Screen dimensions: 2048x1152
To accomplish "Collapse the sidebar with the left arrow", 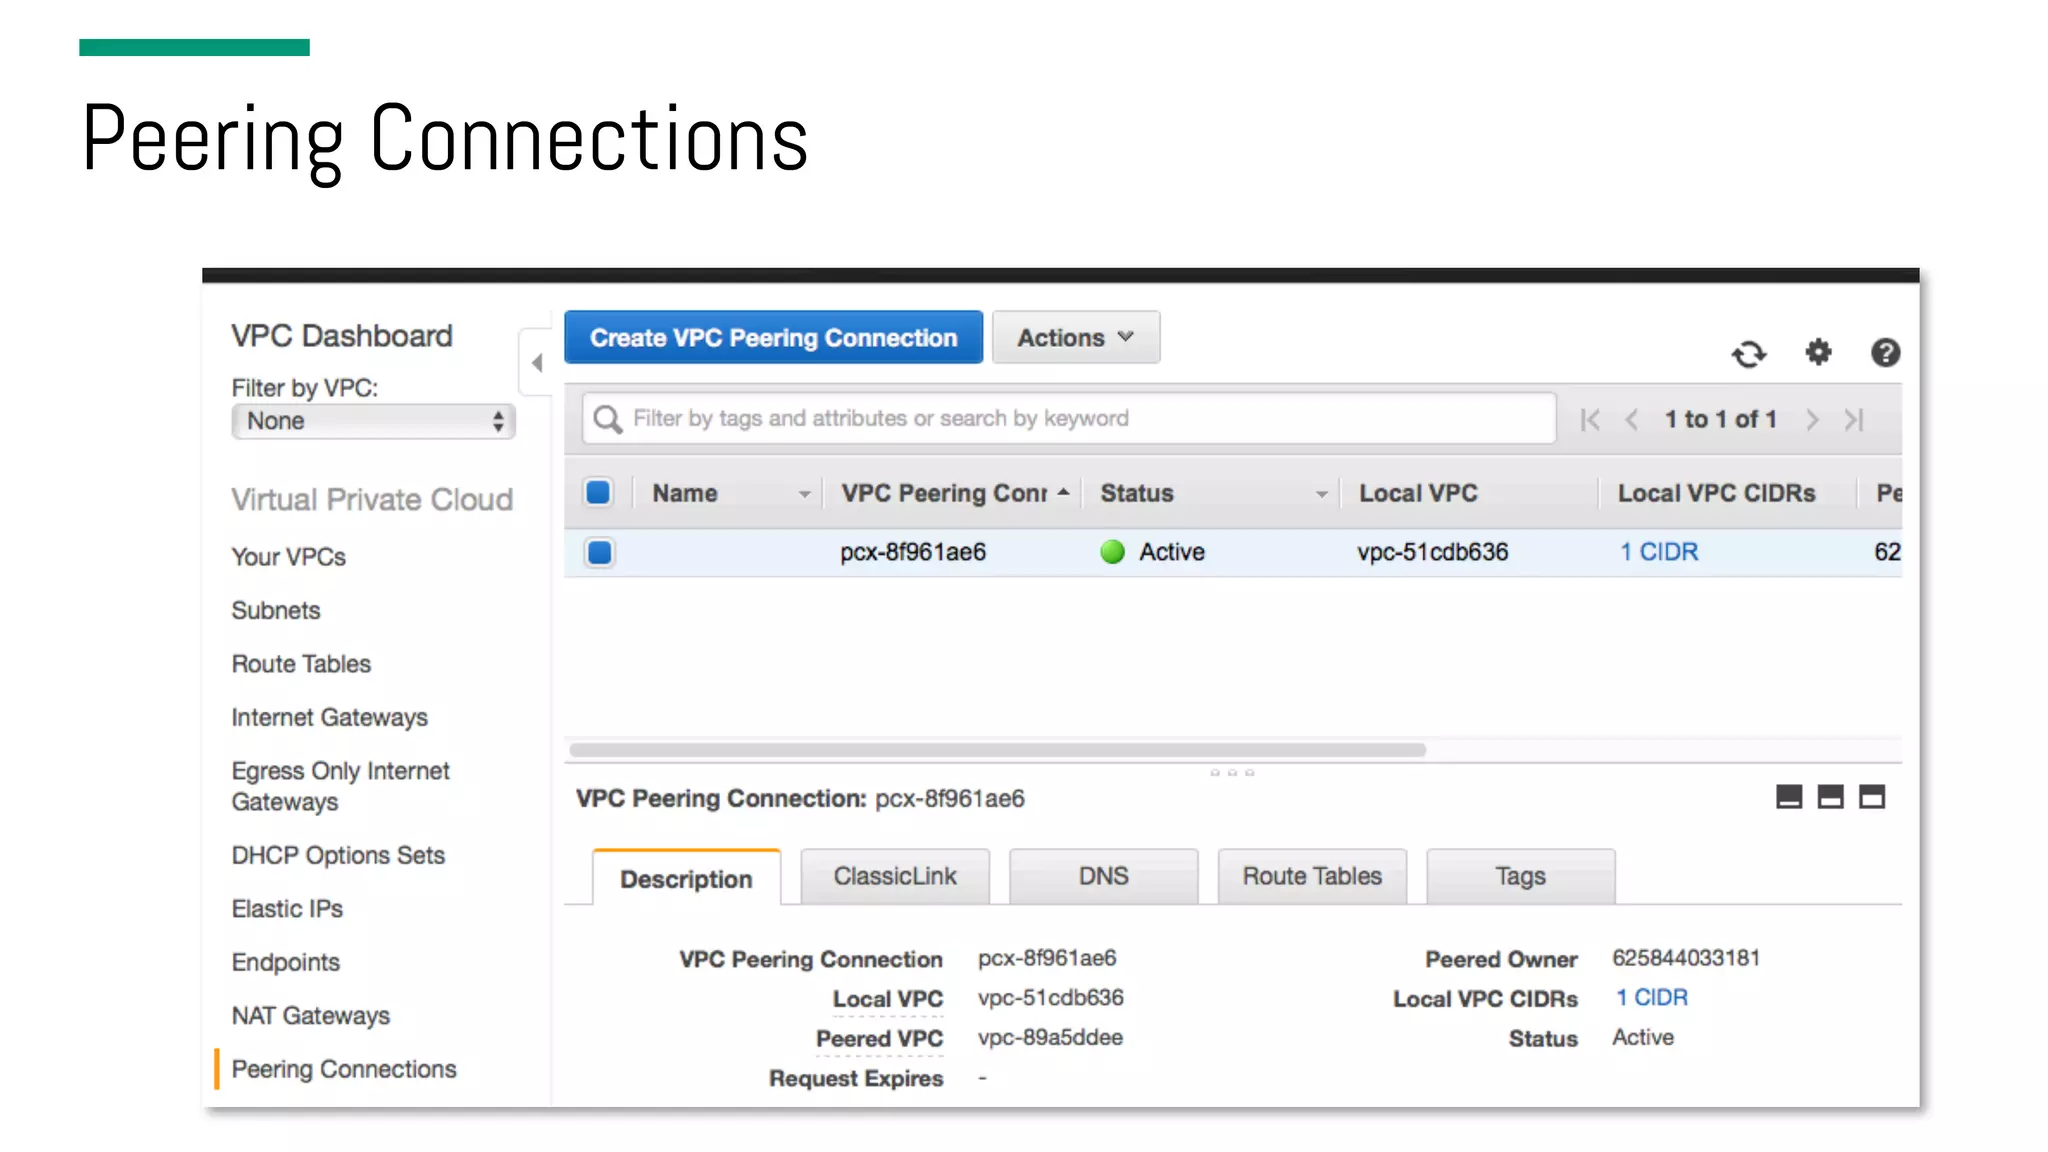I will click(537, 362).
